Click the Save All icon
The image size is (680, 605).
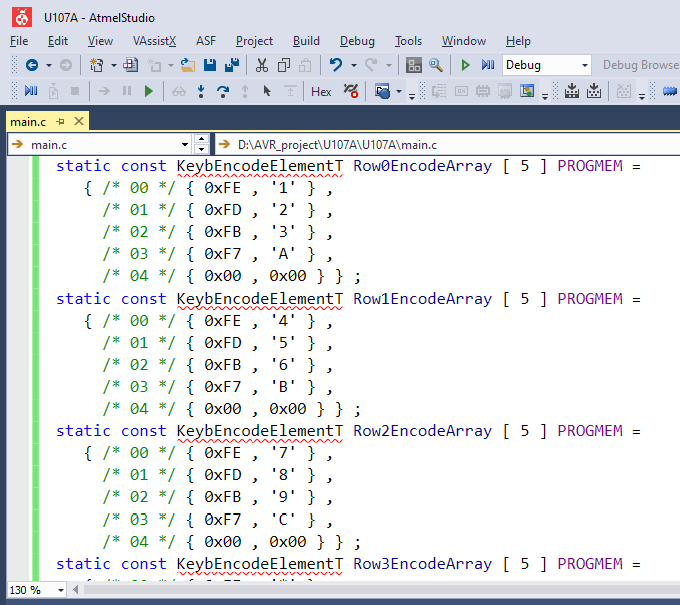[x=232, y=65]
